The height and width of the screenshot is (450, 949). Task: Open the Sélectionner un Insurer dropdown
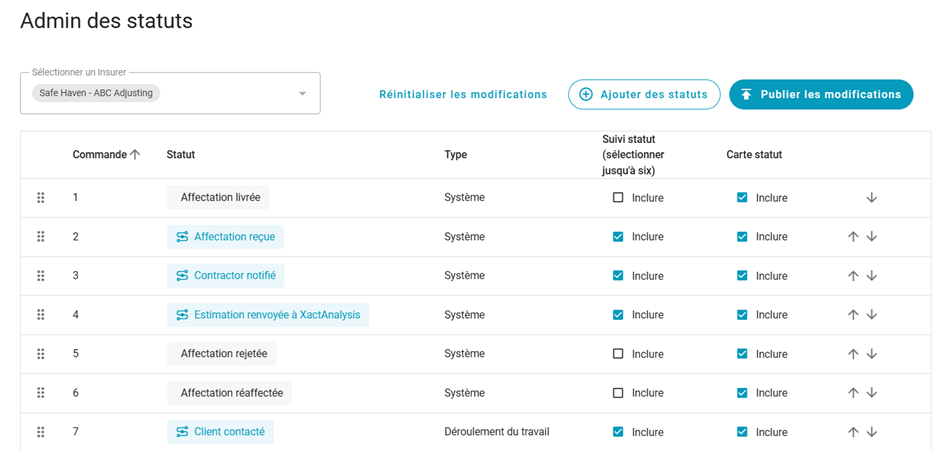(x=302, y=94)
